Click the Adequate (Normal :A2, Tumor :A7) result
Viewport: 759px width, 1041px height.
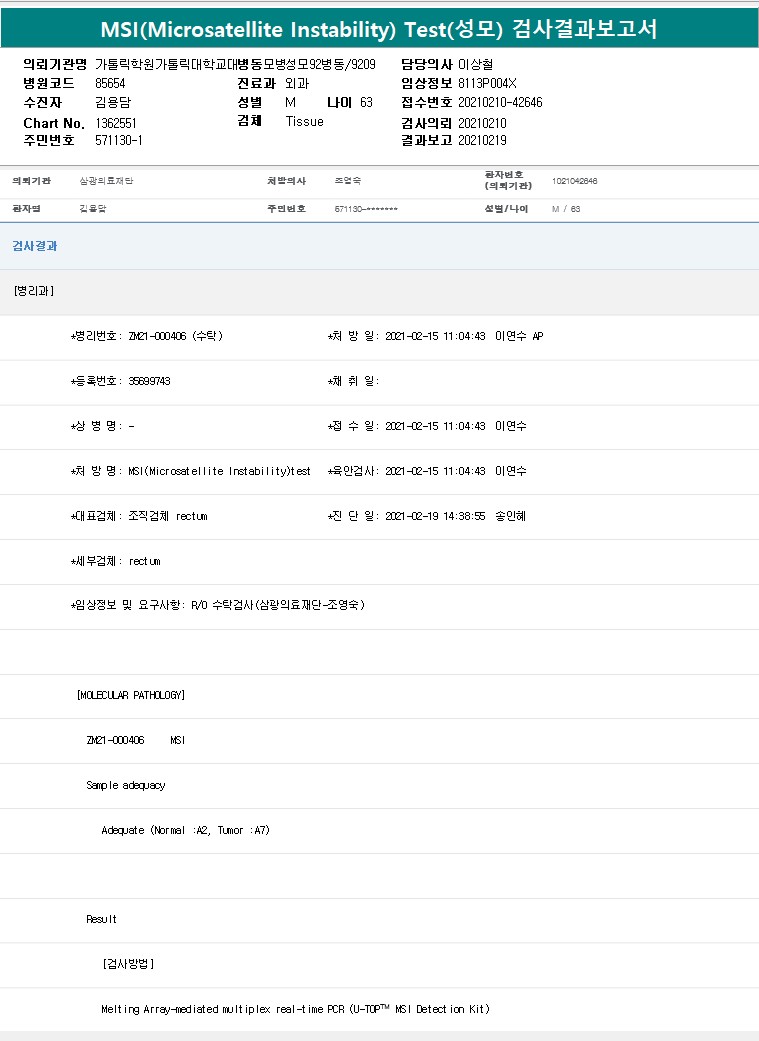click(x=186, y=830)
